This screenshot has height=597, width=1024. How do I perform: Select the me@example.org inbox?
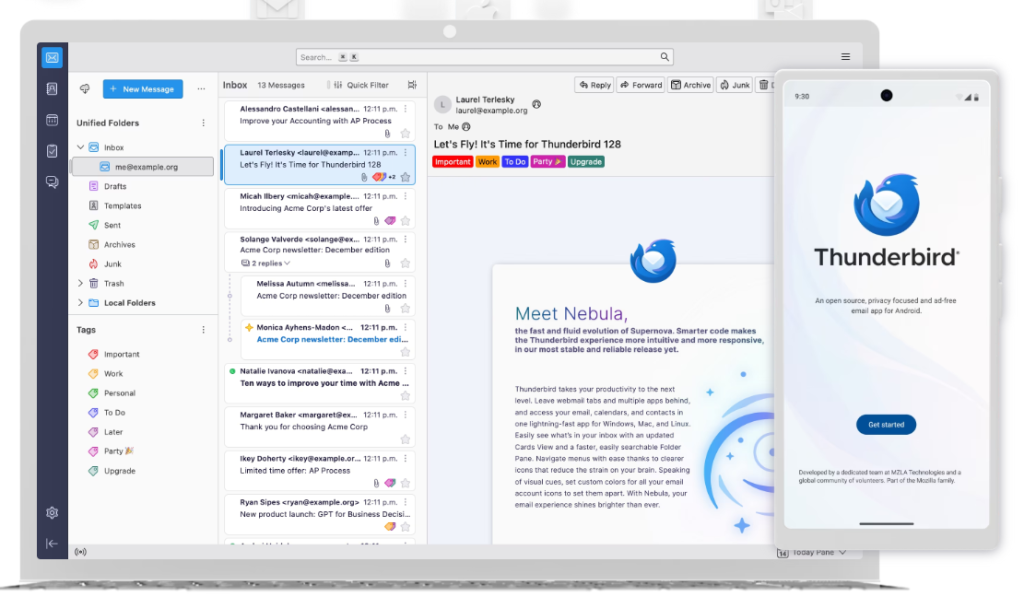[143, 167]
